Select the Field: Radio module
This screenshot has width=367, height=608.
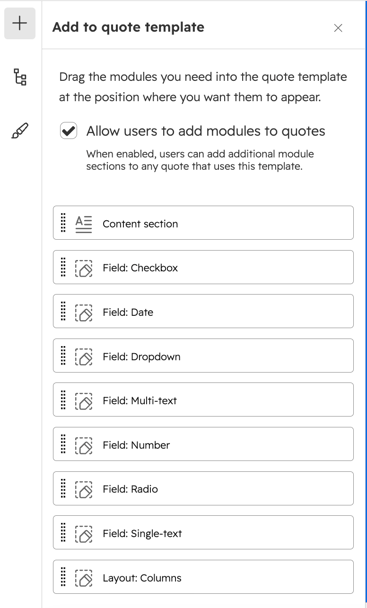[x=203, y=488]
